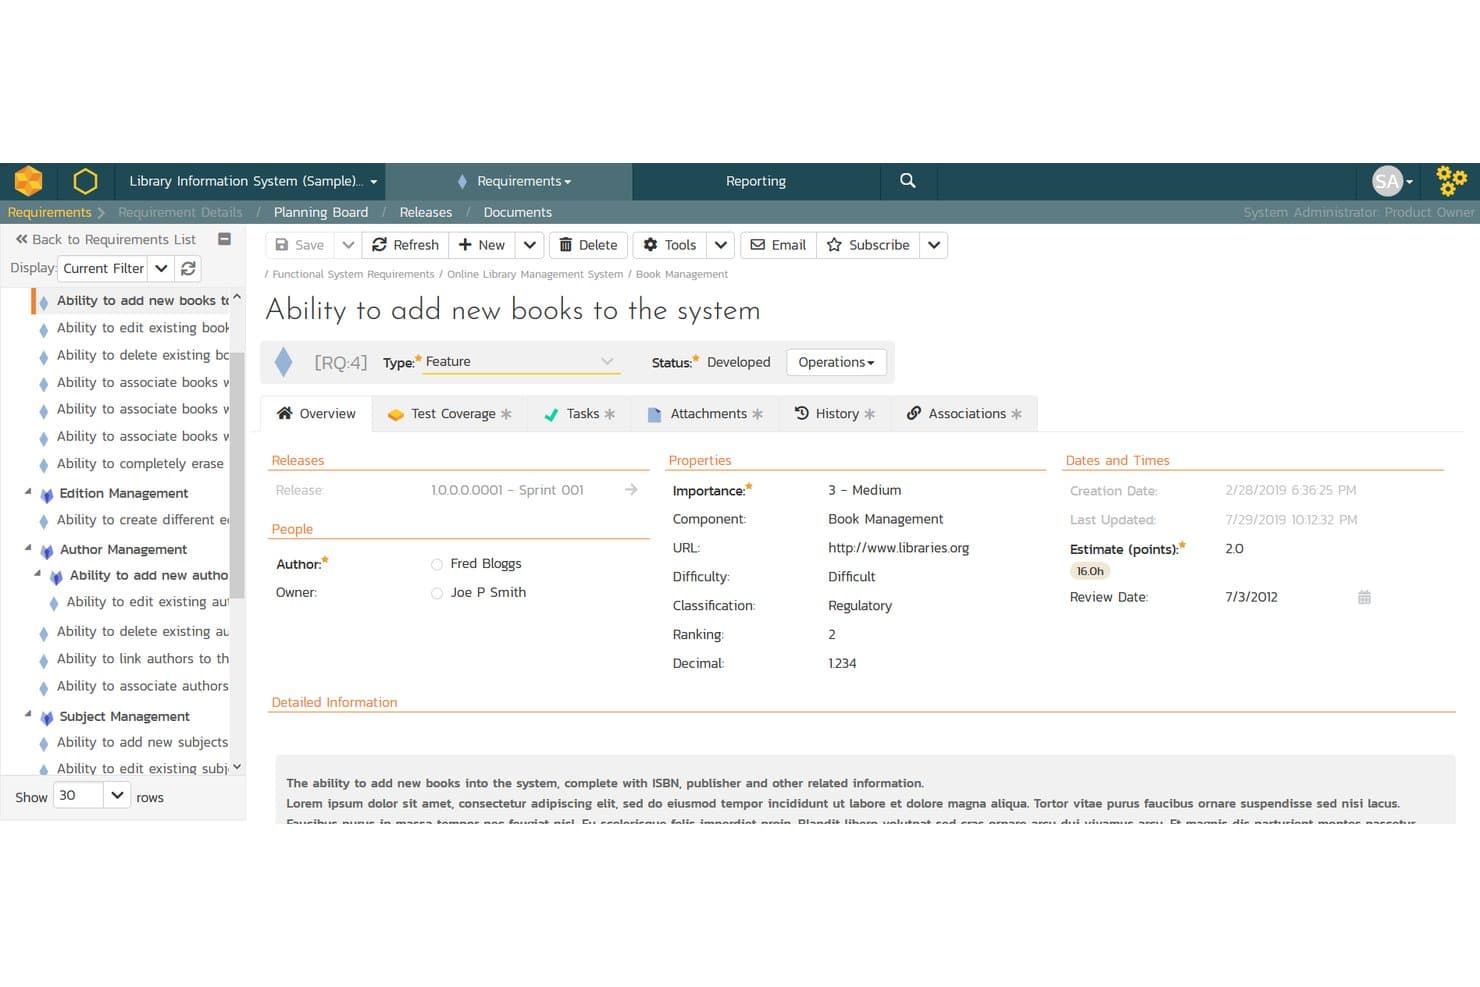This screenshot has height=987, width=1480.
Task: Click the New plus button
Action: tap(481, 245)
